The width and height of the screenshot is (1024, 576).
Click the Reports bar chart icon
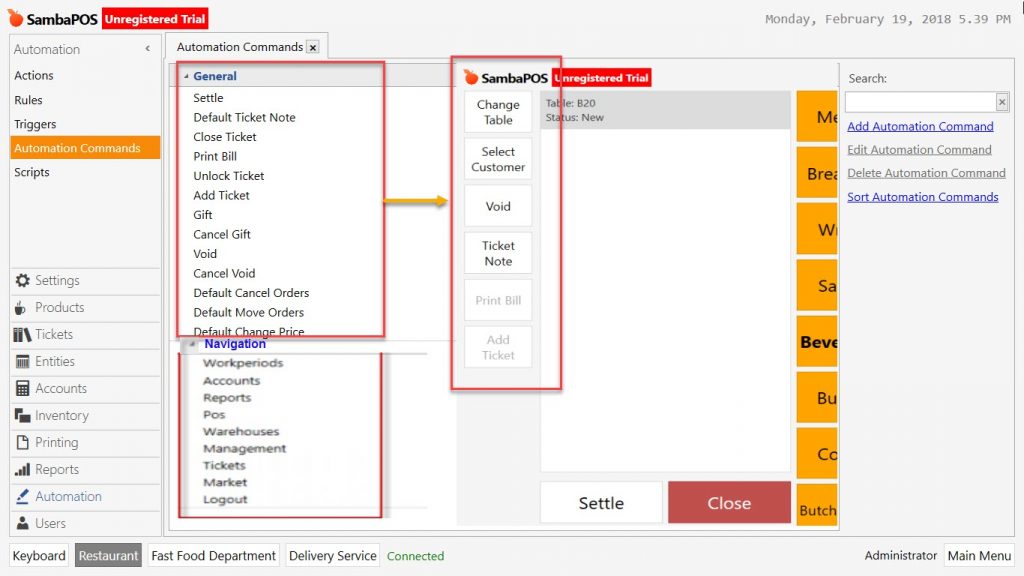pyautogui.click(x=23, y=470)
